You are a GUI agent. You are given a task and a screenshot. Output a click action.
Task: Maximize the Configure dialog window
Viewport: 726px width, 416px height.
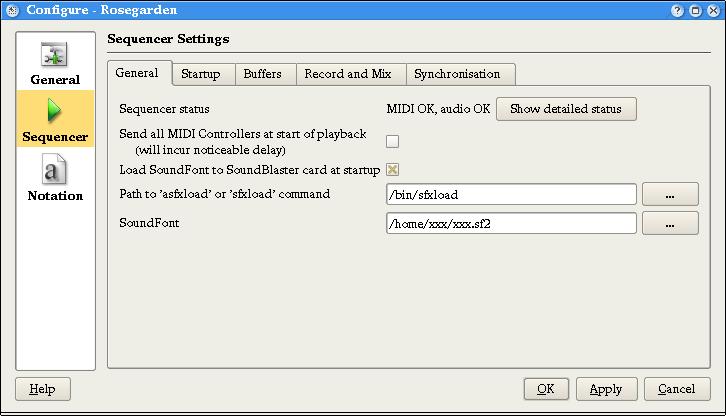695,10
